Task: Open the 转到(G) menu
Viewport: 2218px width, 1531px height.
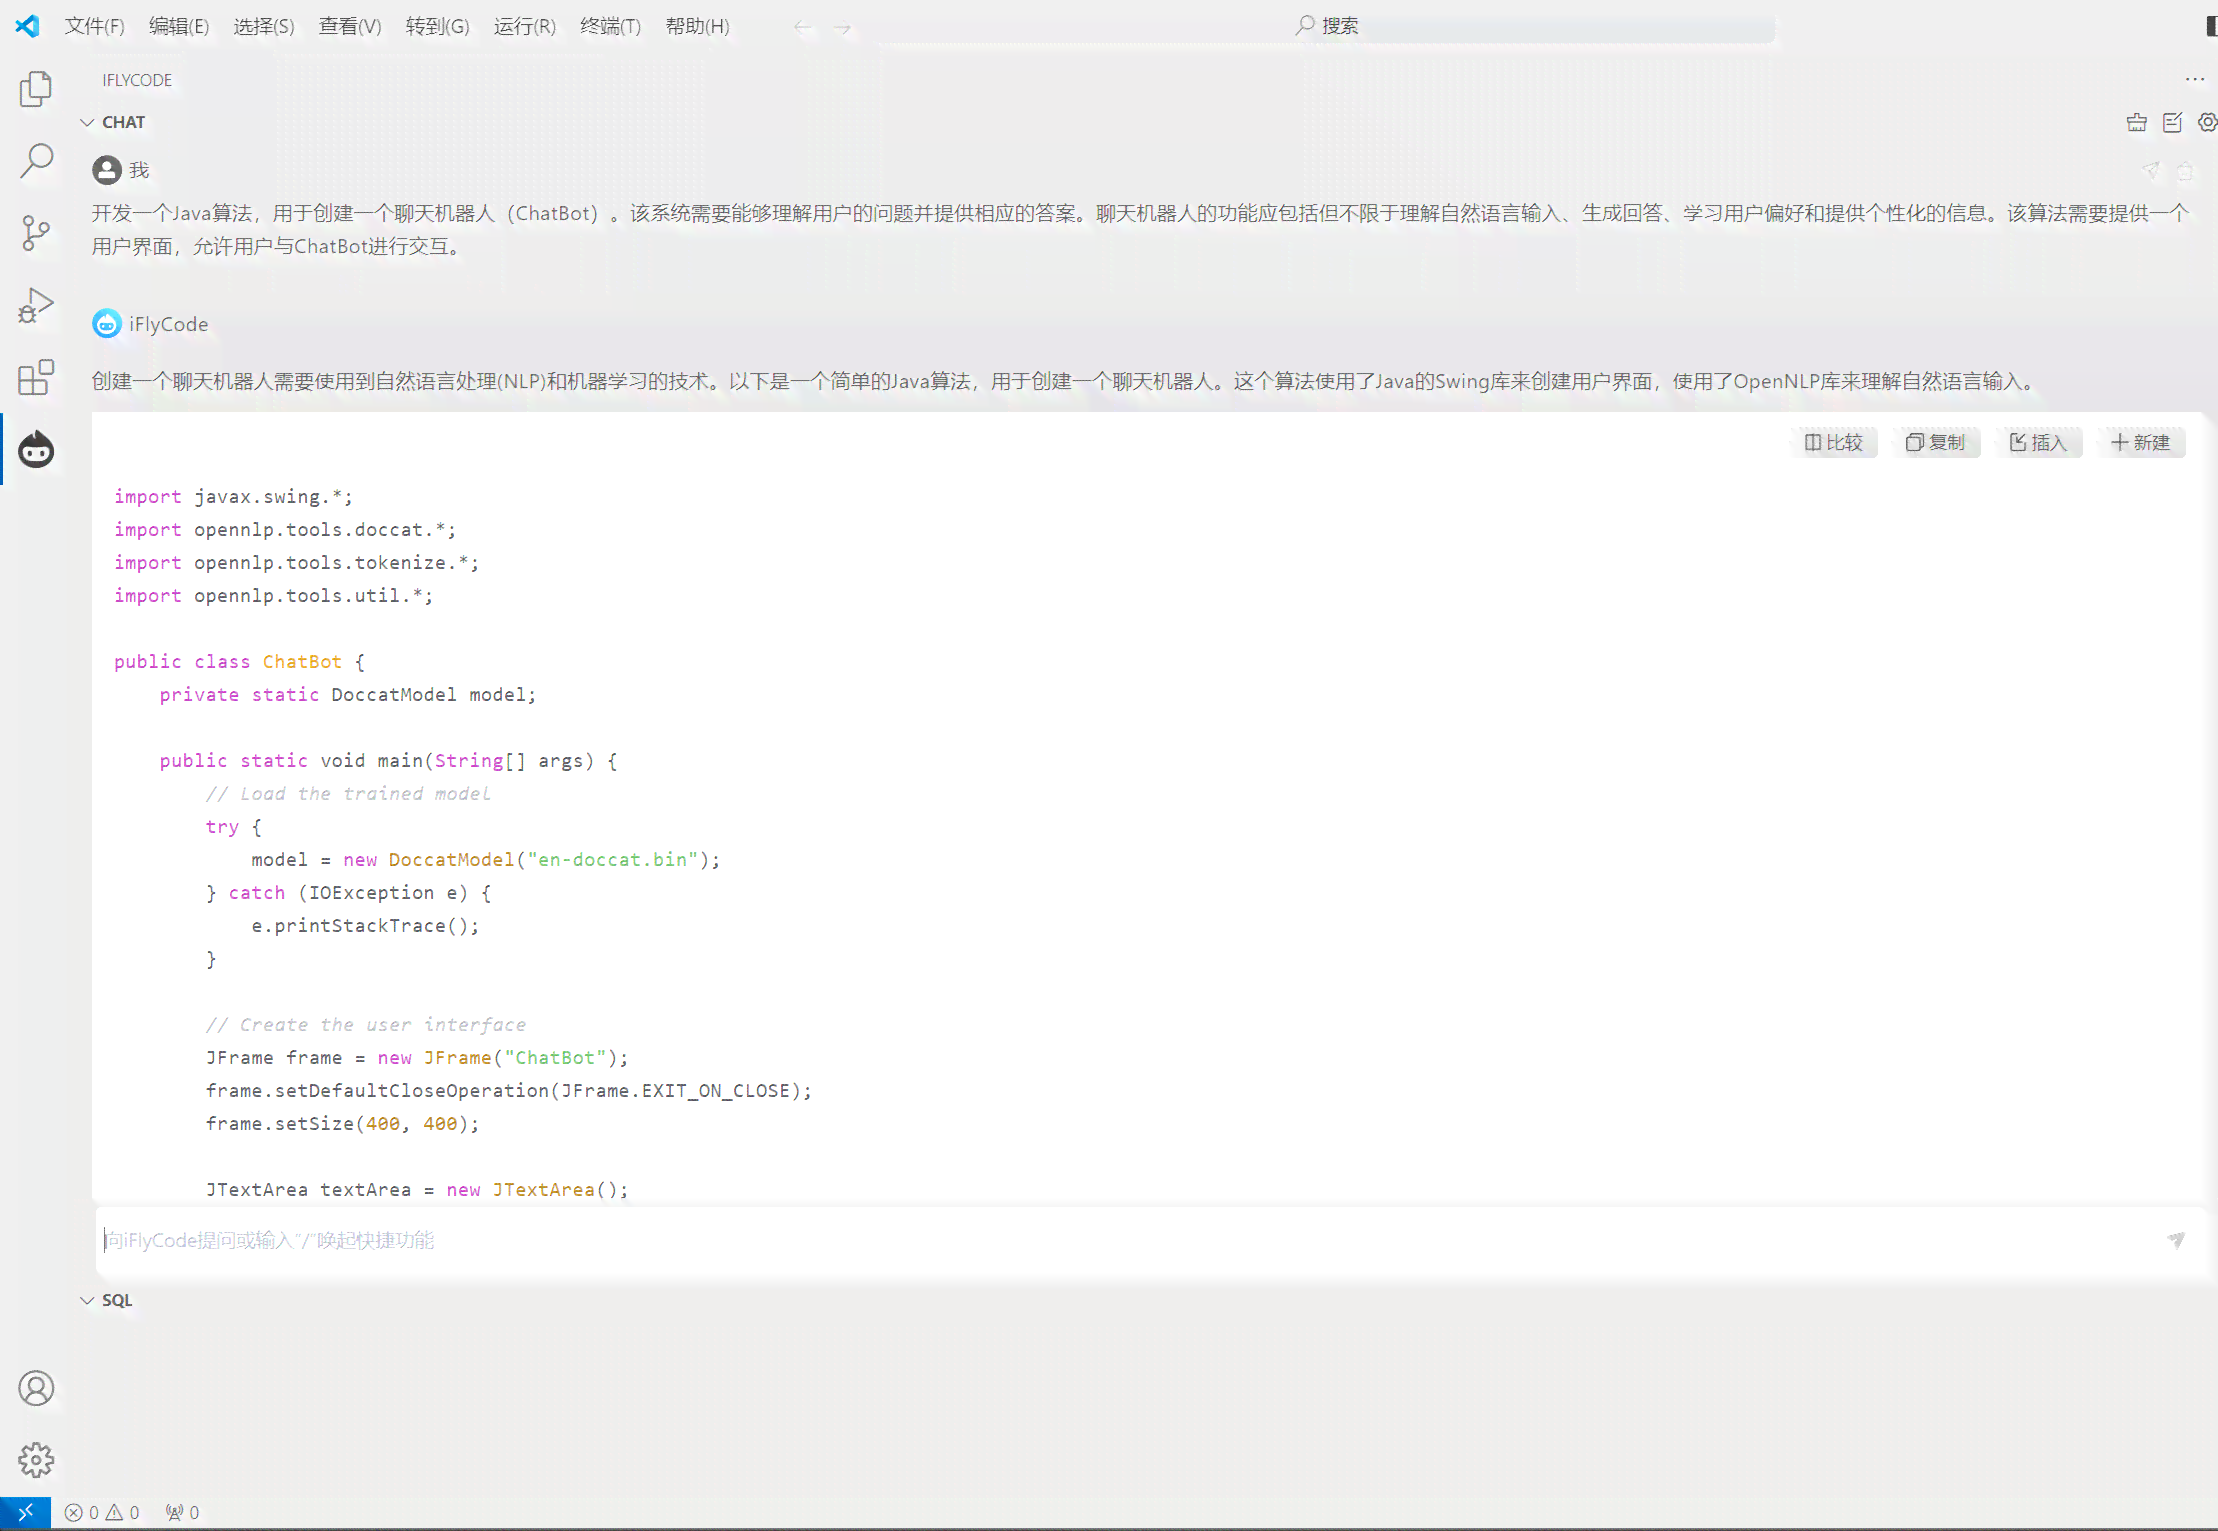Action: pyautogui.click(x=438, y=26)
